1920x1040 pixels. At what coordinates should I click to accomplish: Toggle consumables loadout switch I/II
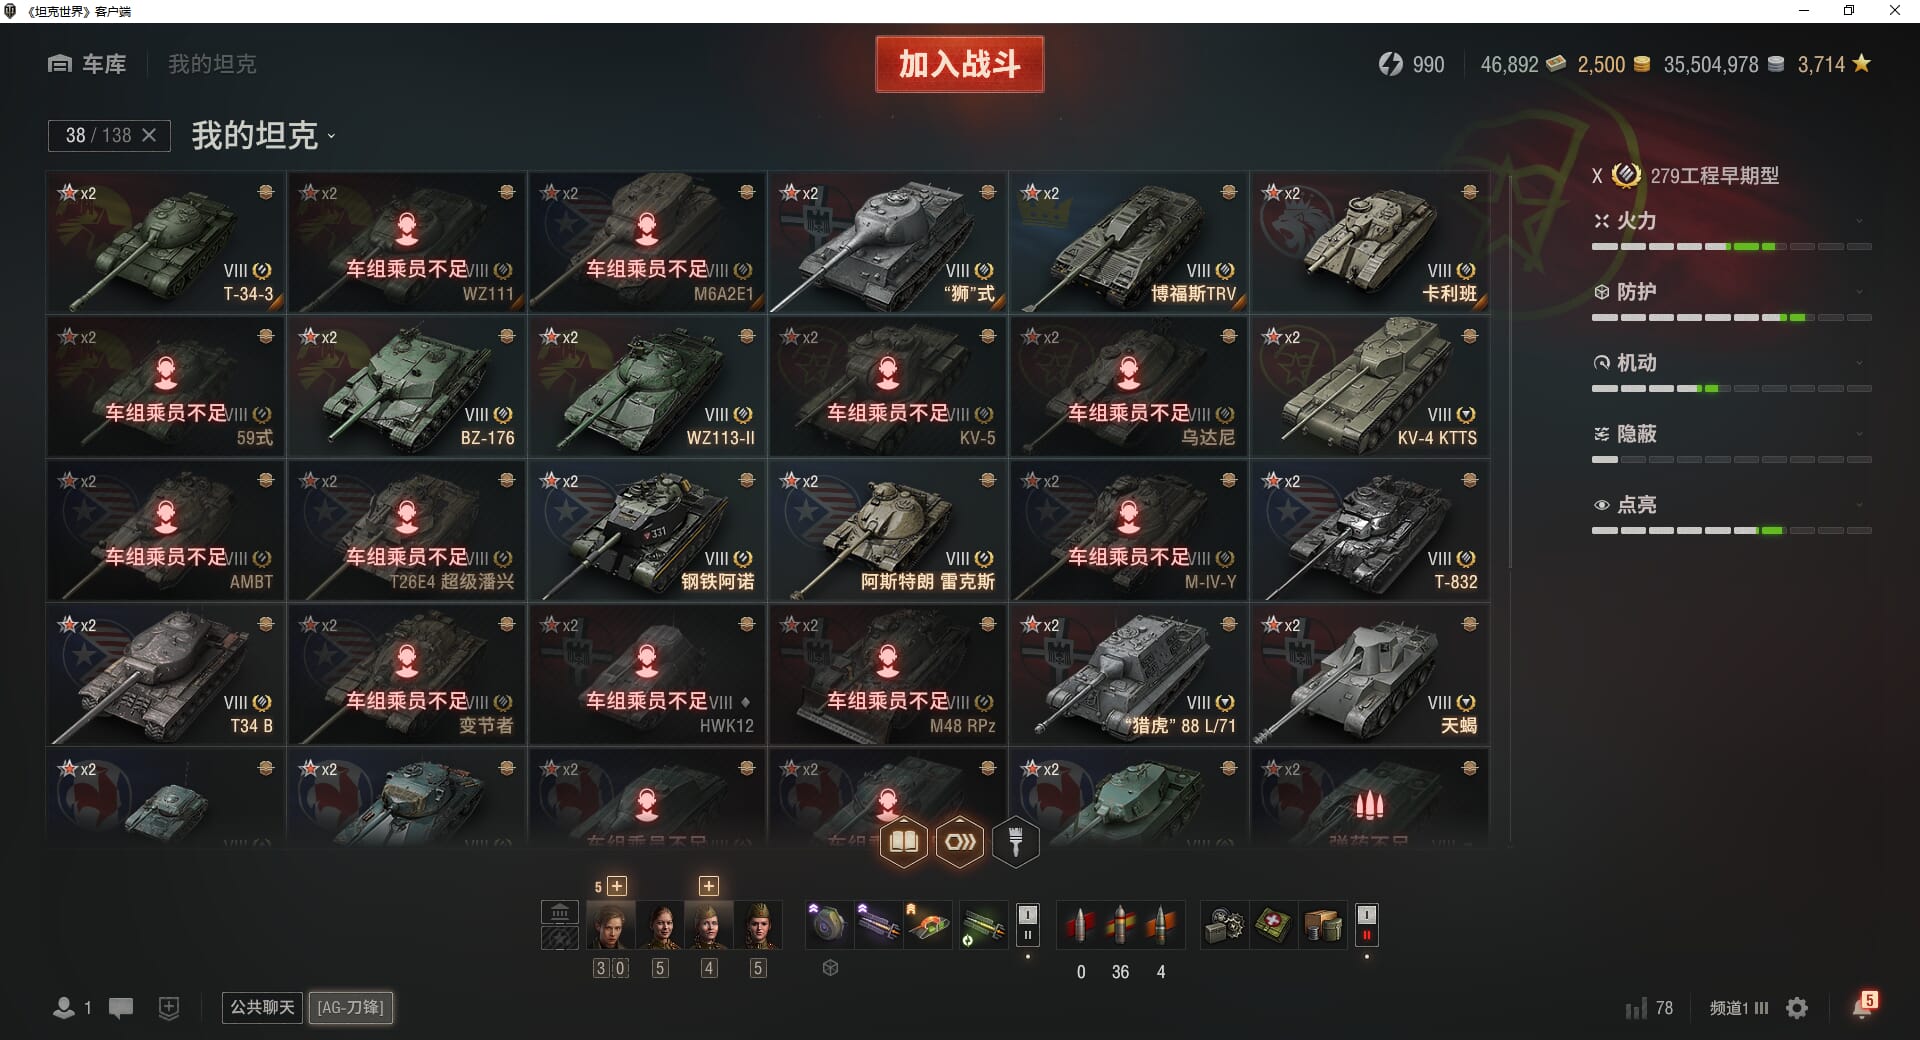(1366, 924)
